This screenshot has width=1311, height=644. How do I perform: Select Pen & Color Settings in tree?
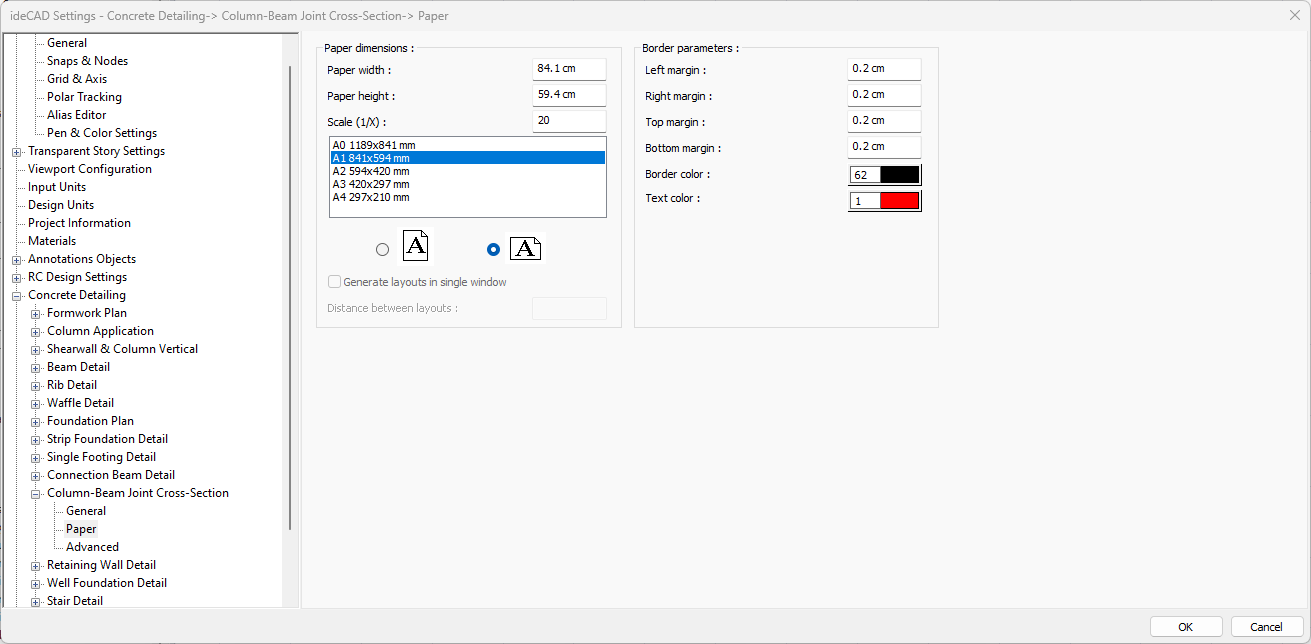(x=102, y=133)
